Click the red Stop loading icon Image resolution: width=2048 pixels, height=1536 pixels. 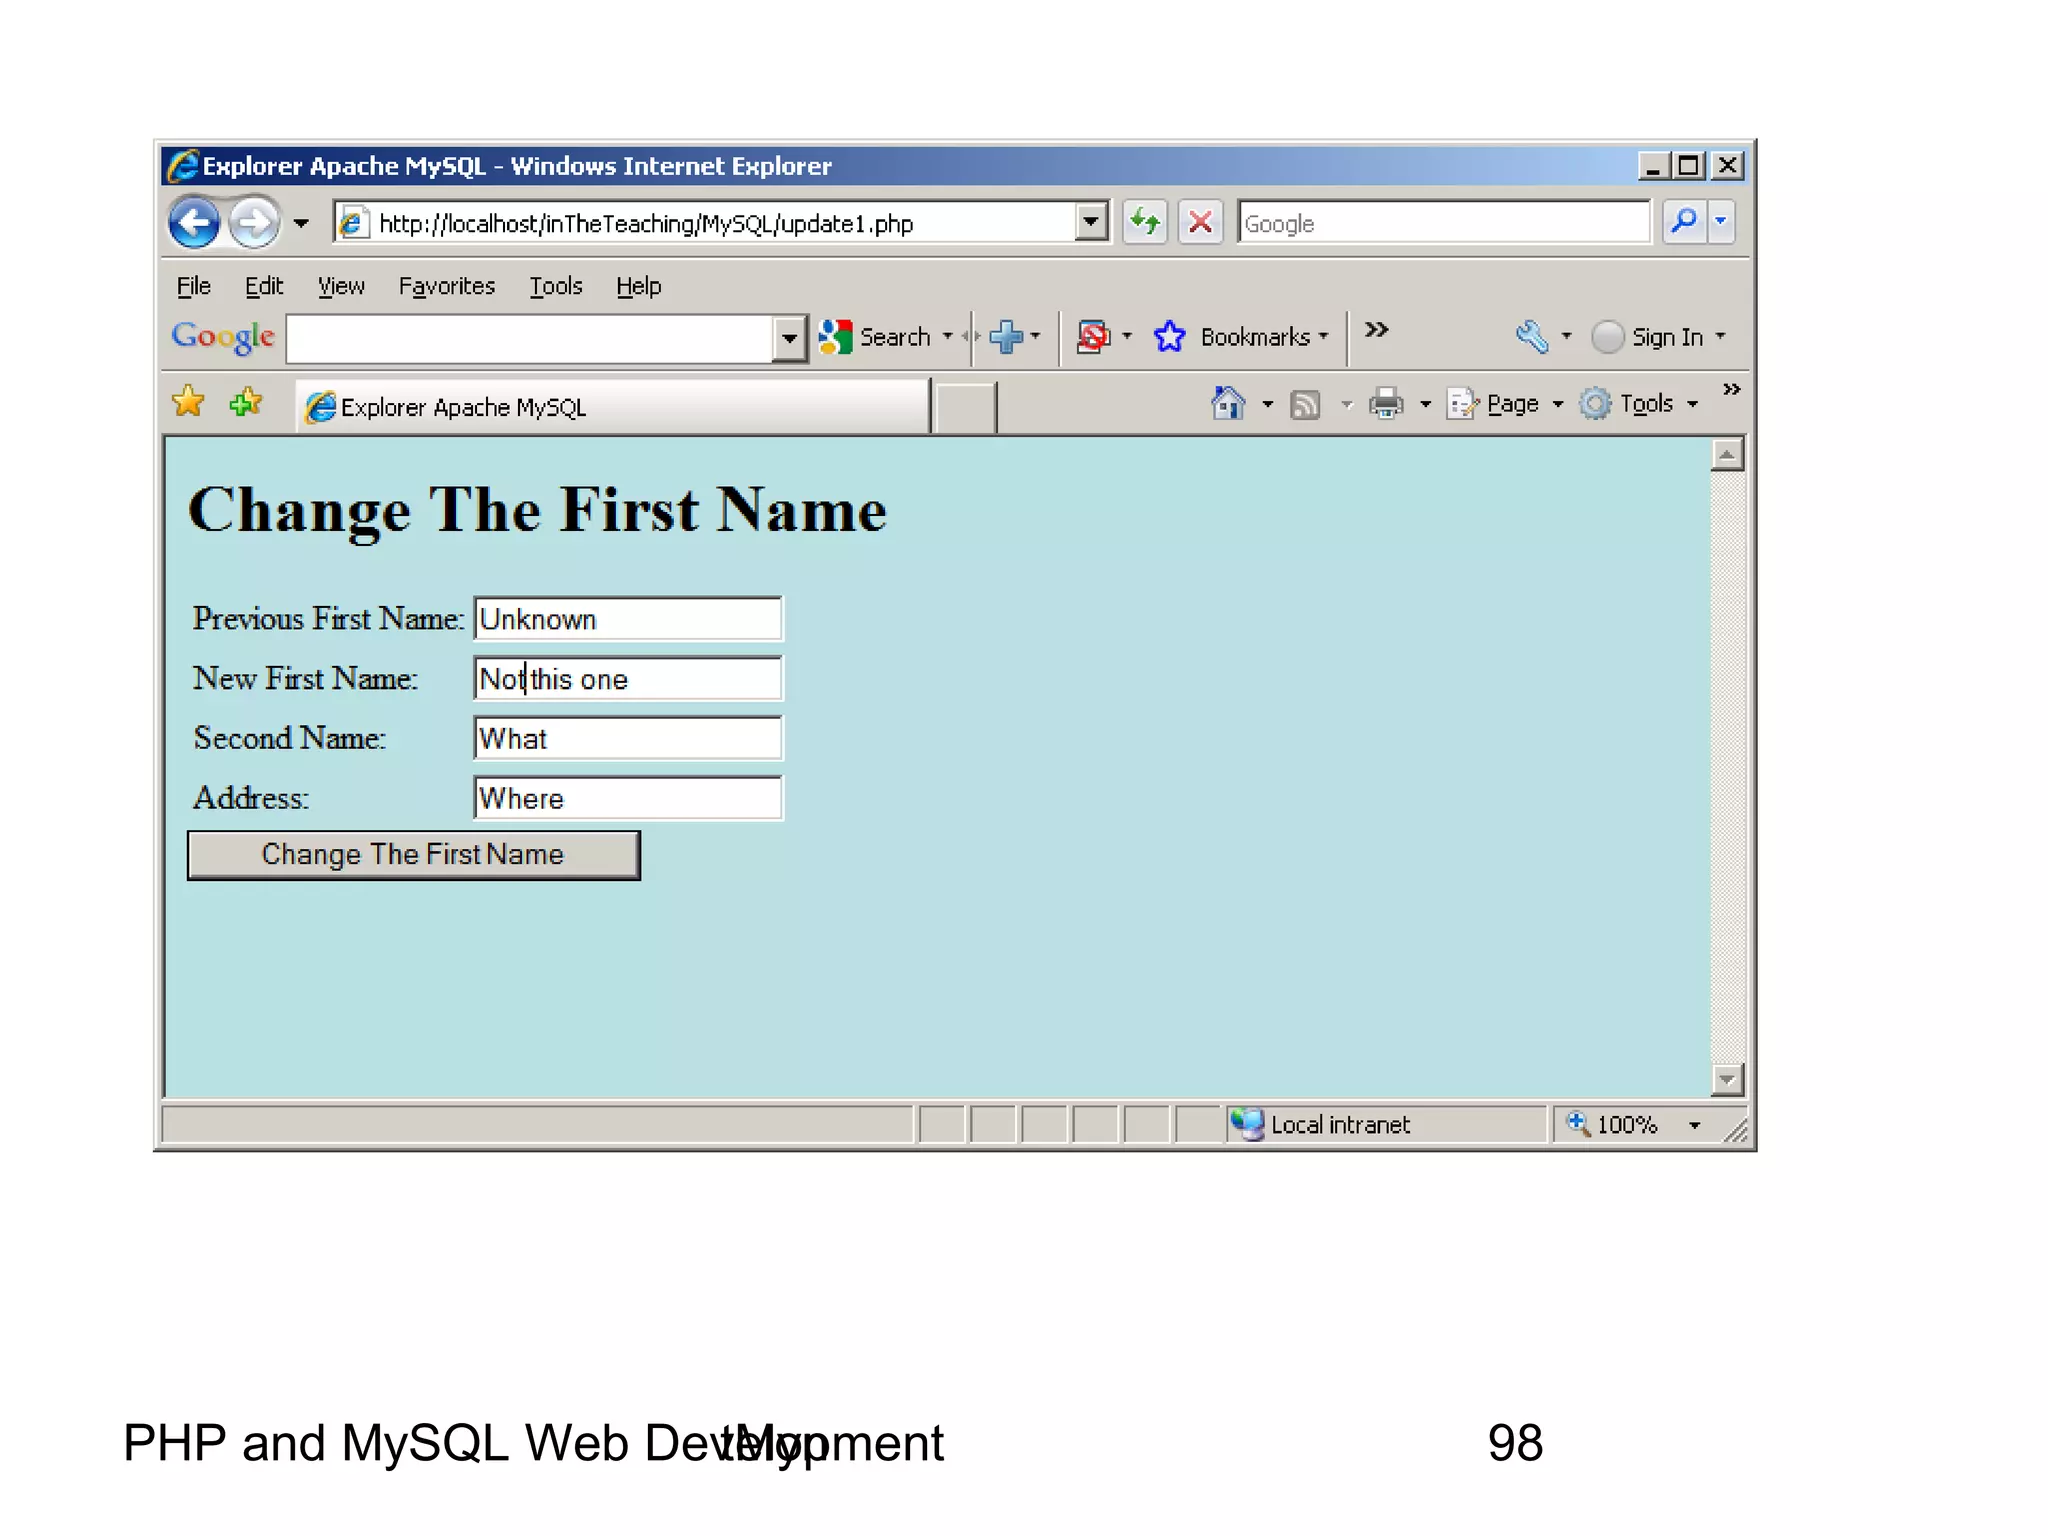click(1200, 222)
